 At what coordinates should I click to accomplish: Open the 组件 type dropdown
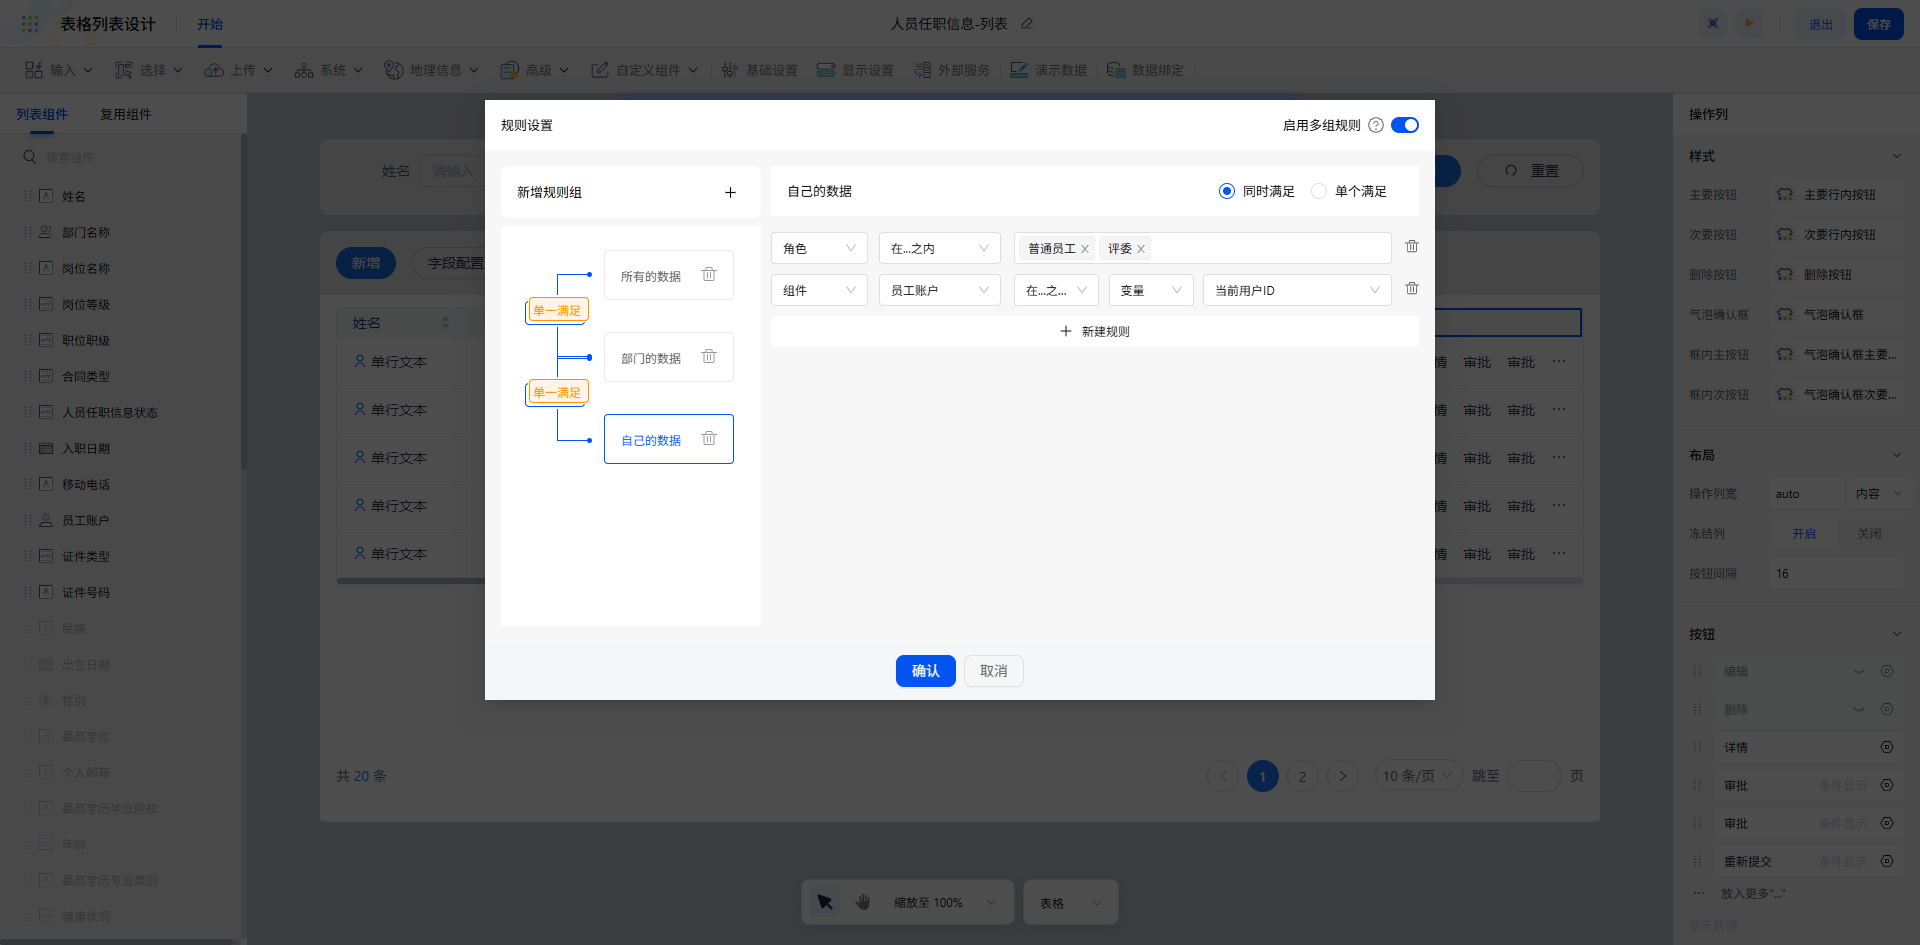(x=819, y=290)
